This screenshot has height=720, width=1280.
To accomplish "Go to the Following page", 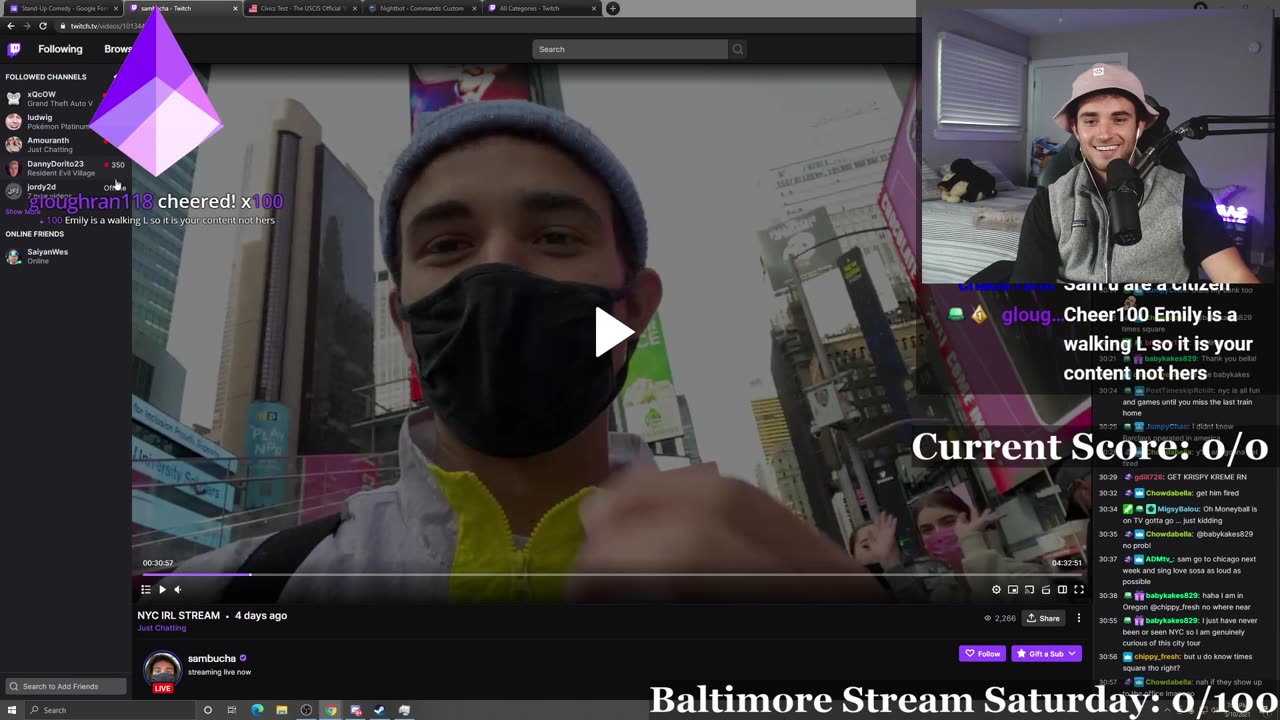I will [60, 49].
